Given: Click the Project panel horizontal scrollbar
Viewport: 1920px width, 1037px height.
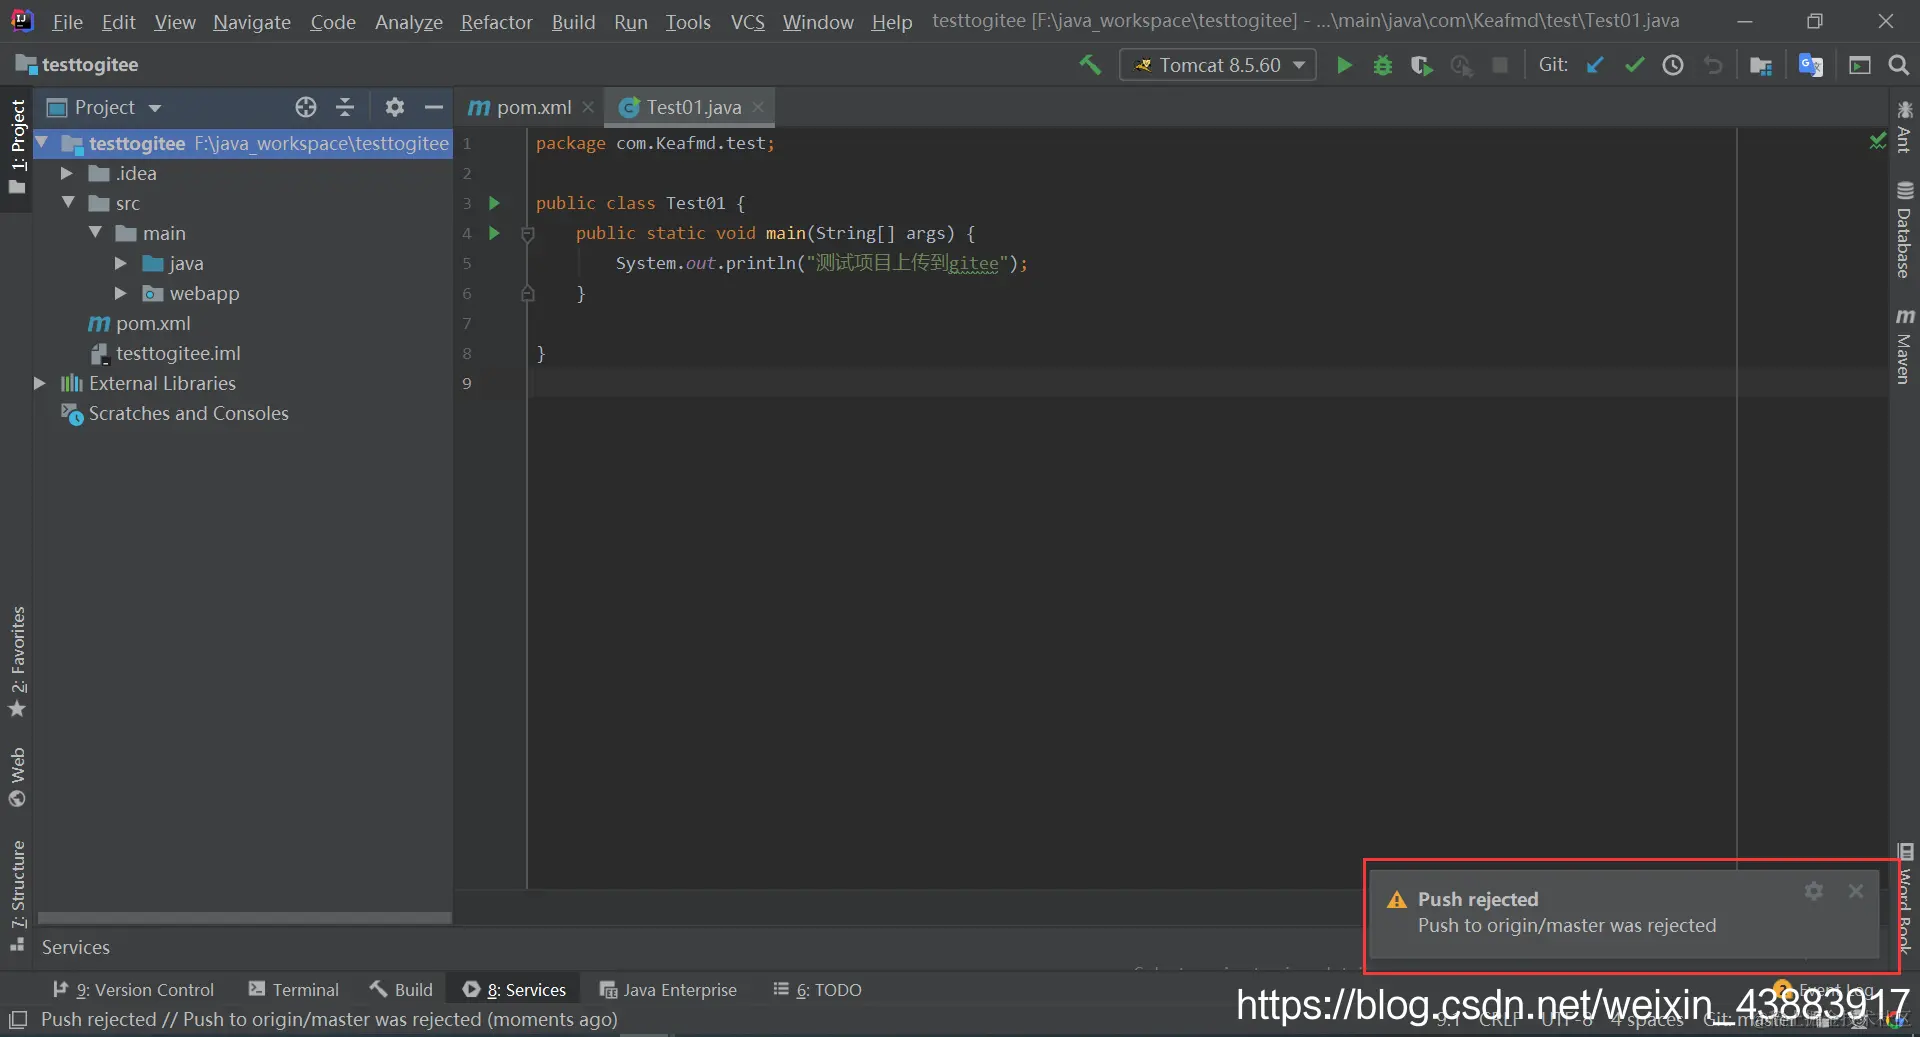Looking at the screenshot, I should [x=245, y=917].
